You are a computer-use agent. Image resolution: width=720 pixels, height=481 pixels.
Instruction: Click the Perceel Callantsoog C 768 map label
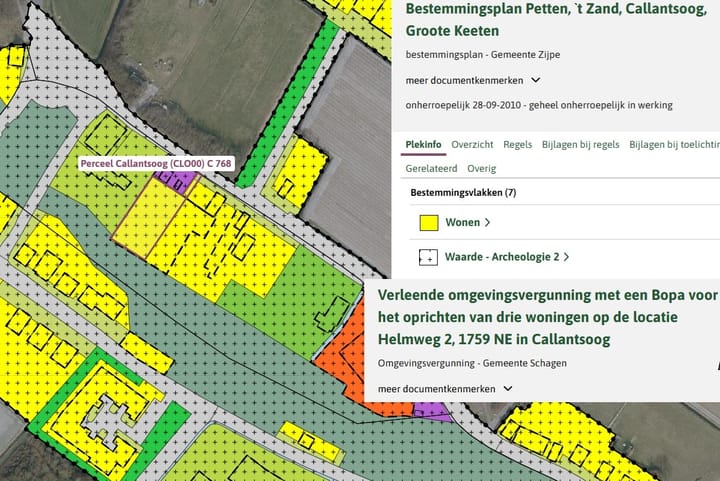point(155,162)
